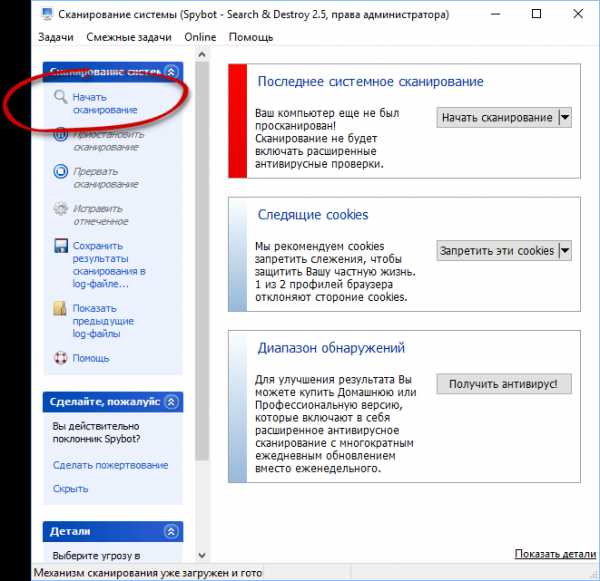Collapse the Сделайте, пожалуйс panel
Image resolution: width=600 pixels, height=581 pixels.
(171, 402)
